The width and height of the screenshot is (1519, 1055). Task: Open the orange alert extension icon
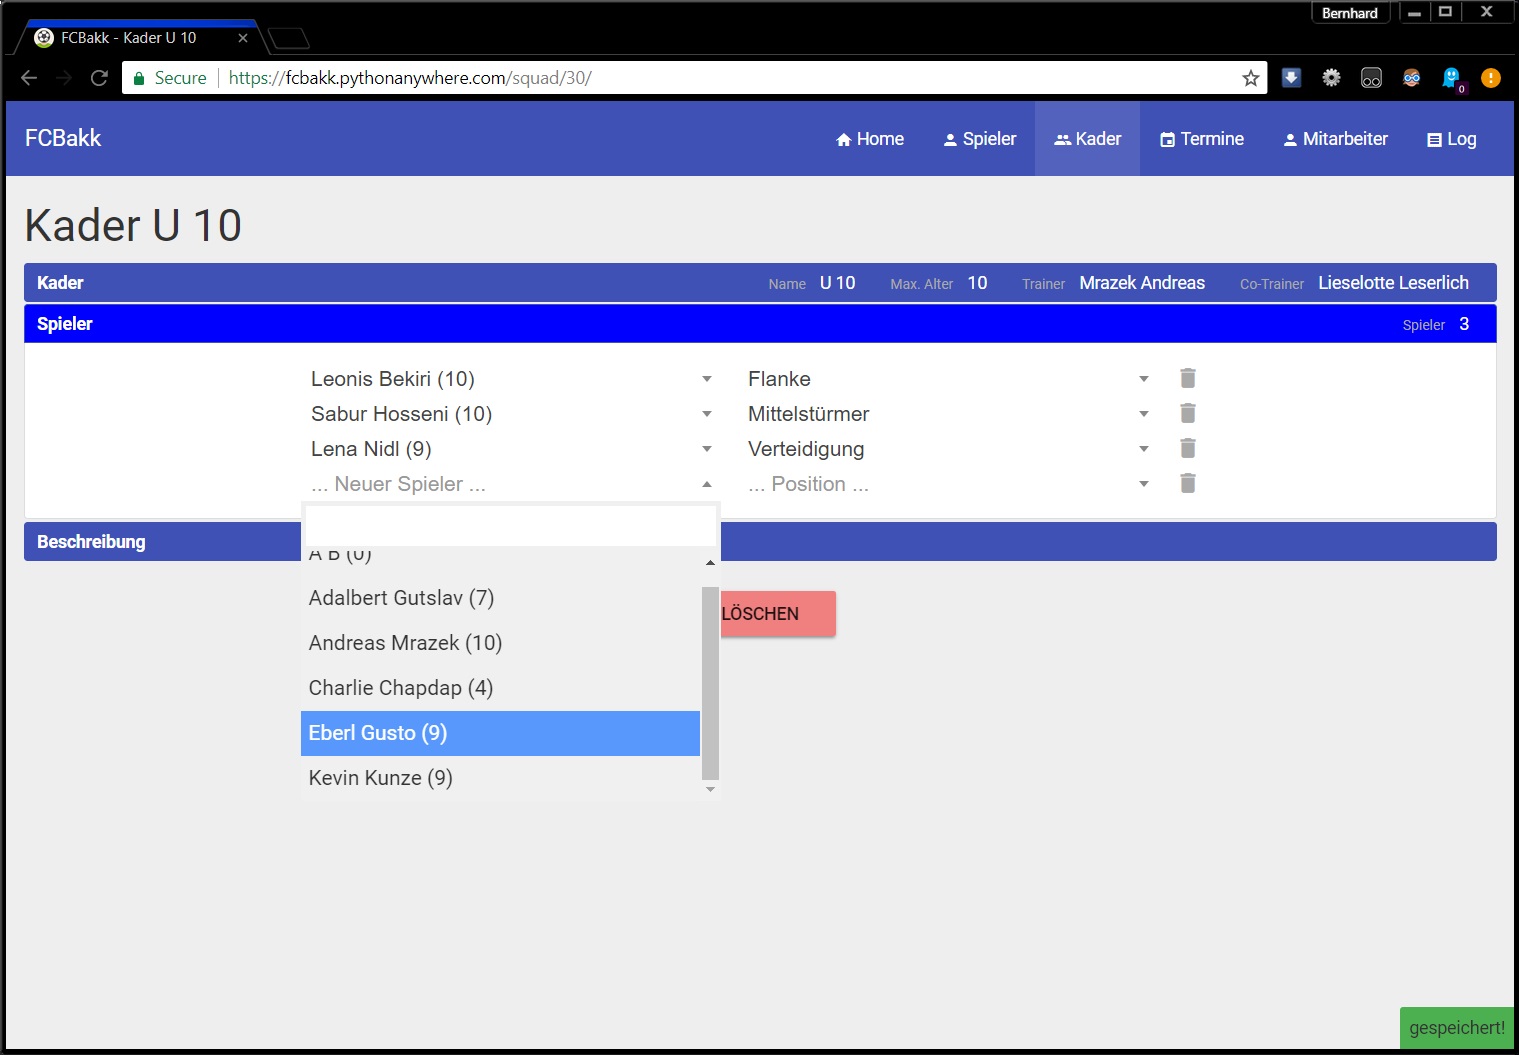pyautogui.click(x=1490, y=78)
